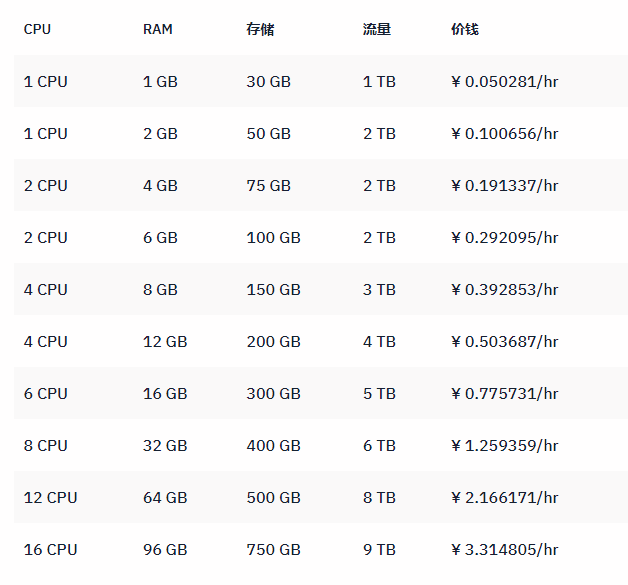Viewport: 628px width, 585px height.
Task: Click the 12 GB RAM cell
Action: (165, 342)
